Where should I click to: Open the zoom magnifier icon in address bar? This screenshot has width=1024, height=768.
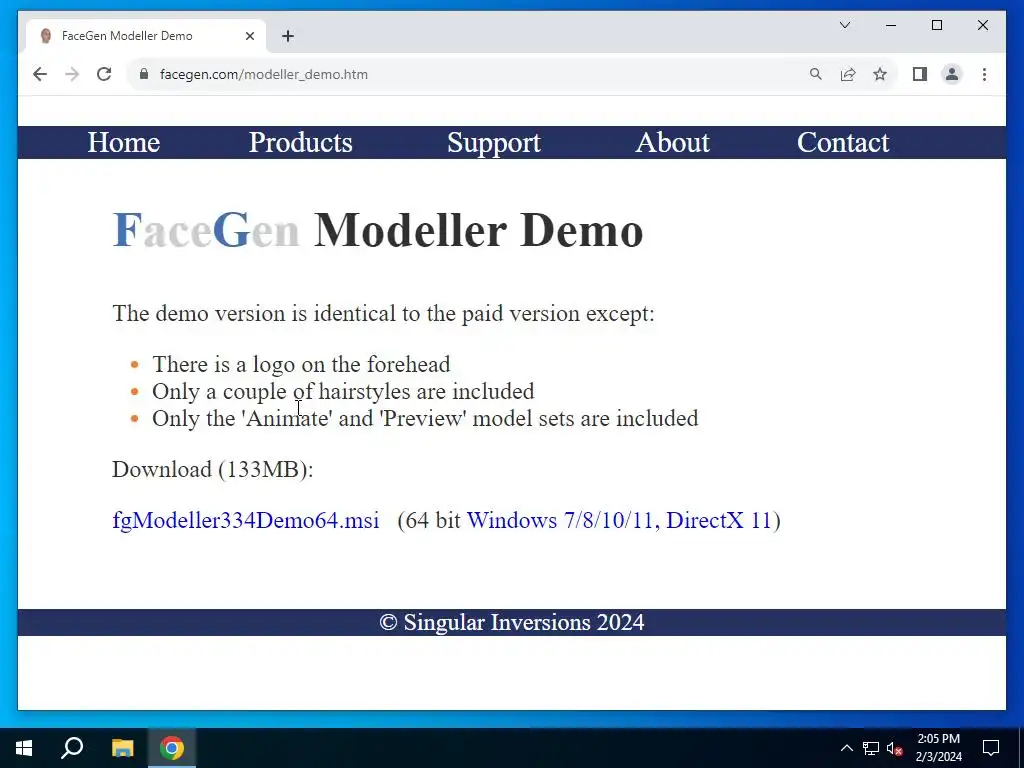point(816,74)
